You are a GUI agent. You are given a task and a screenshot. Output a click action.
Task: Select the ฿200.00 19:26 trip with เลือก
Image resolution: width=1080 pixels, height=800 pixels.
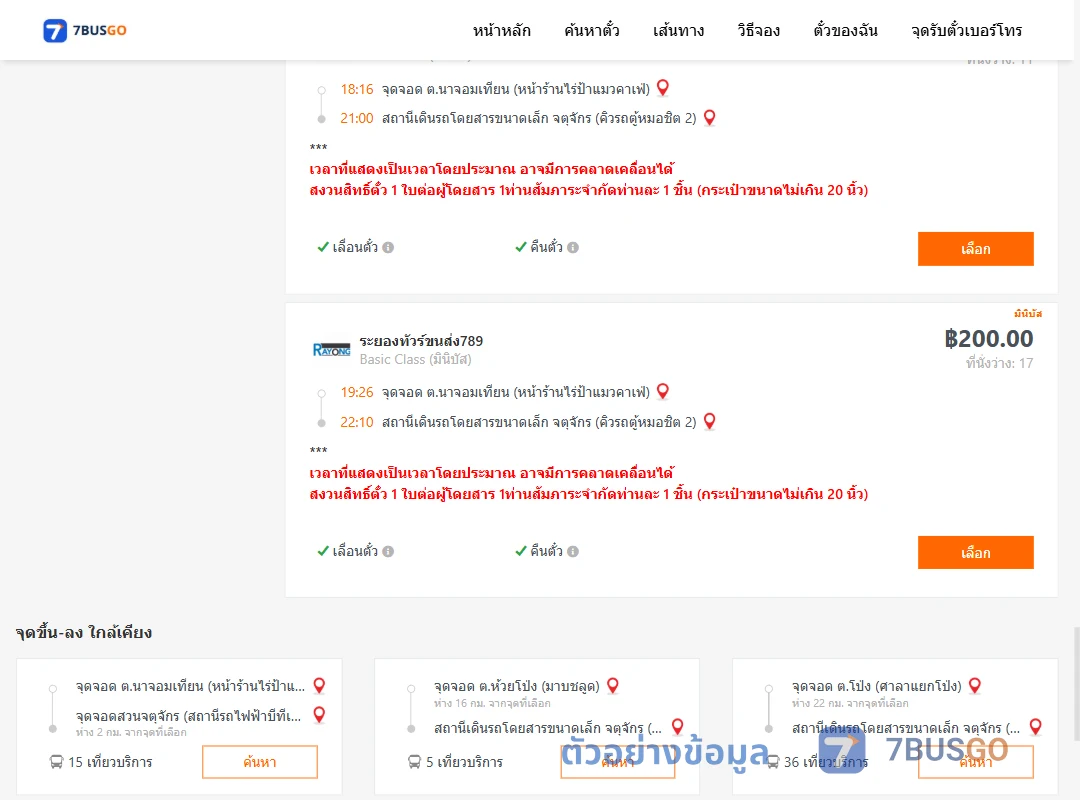pos(975,553)
